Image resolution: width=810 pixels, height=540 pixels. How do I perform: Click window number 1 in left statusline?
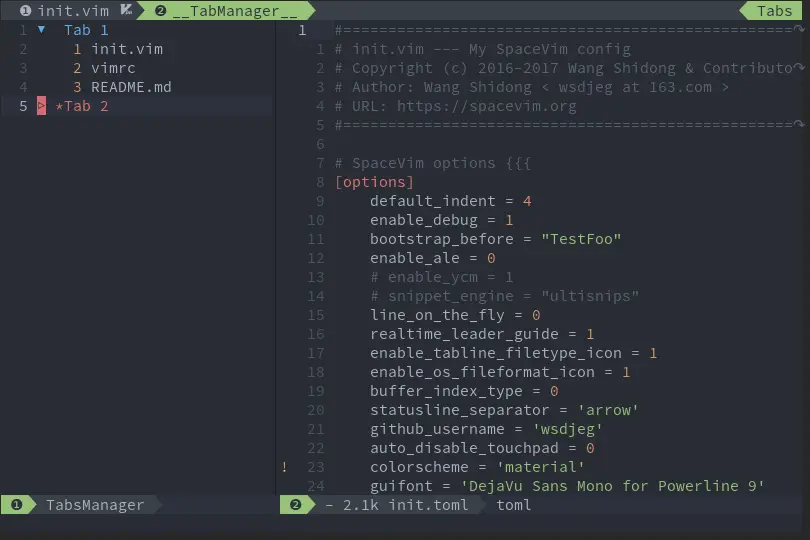(17, 505)
